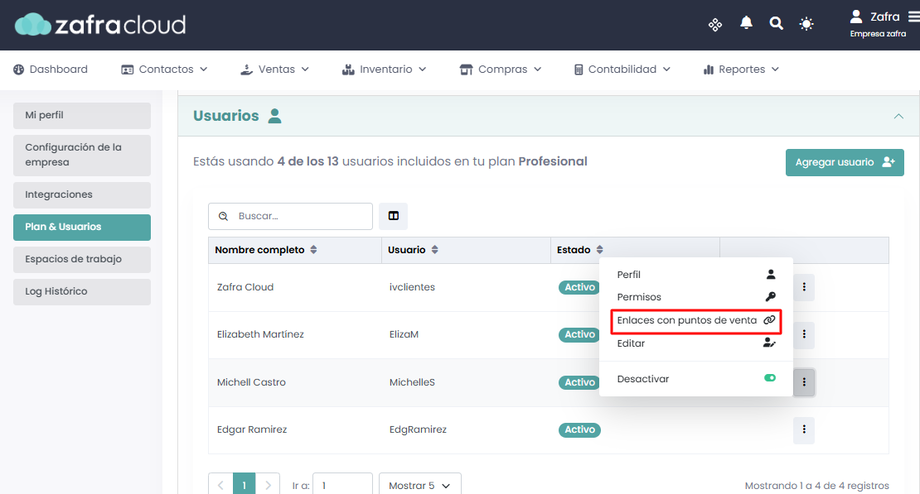Image resolution: width=920 pixels, height=494 pixels.
Task: Click the Activo badge for Edgar Ramirez
Action: pos(580,429)
